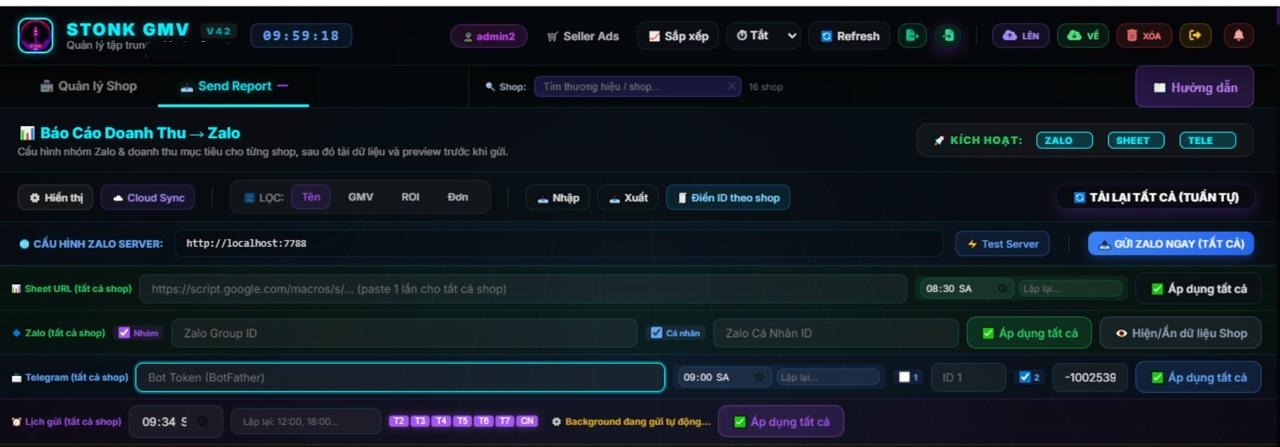Click Hiện/Ẩn dữ liệu Shop eye button
Image resolution: width=1280 pixels, height=447 pixels.
[1180, 333]
